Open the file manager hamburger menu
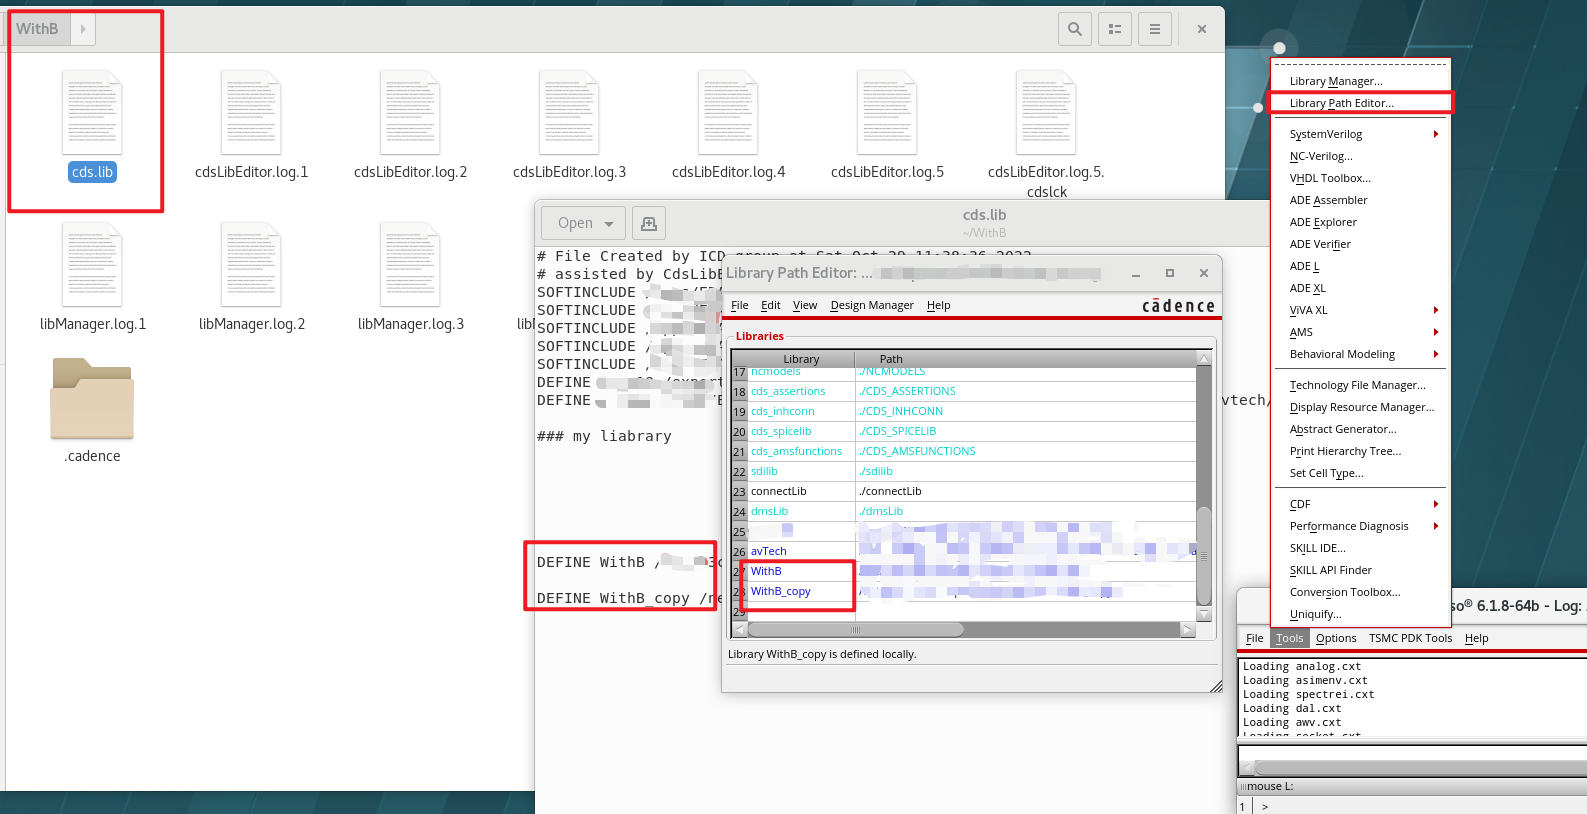 point(1155,29)
